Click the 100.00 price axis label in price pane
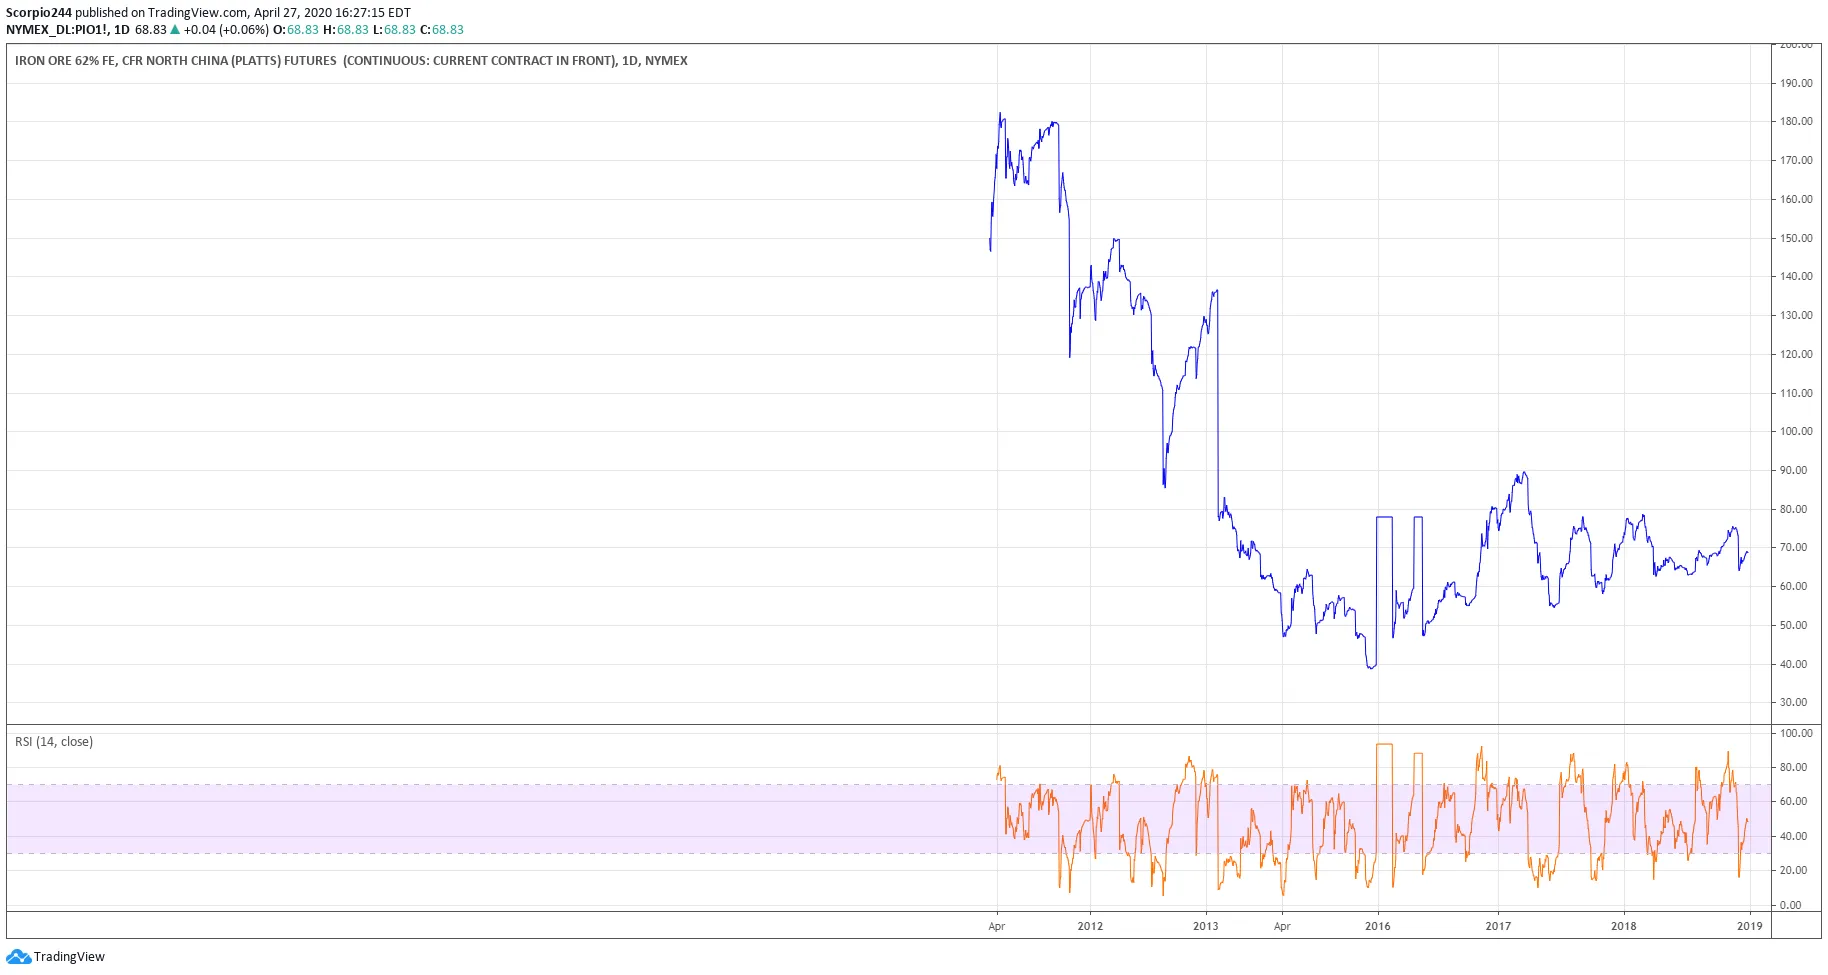Image resolution: width=1828 pixels, height=975 pixels. (x=1796, y=431)
